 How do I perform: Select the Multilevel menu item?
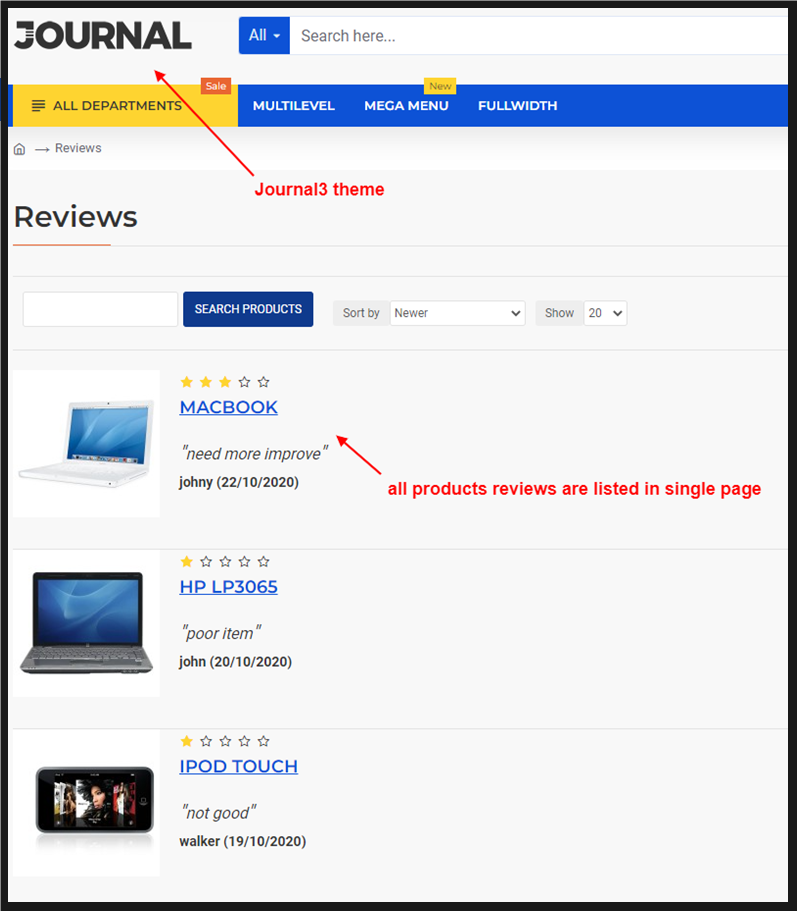tap(293, 106)
